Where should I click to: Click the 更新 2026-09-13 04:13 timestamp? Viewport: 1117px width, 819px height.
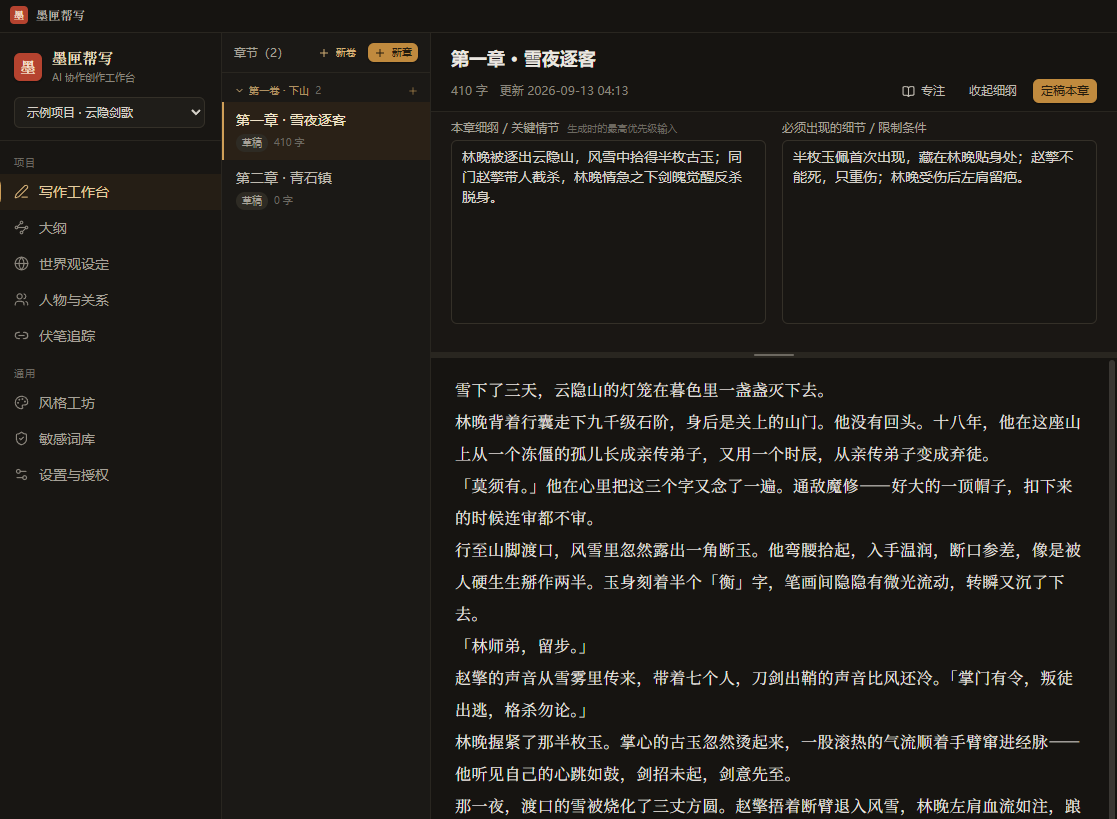[x=563, y=91]
